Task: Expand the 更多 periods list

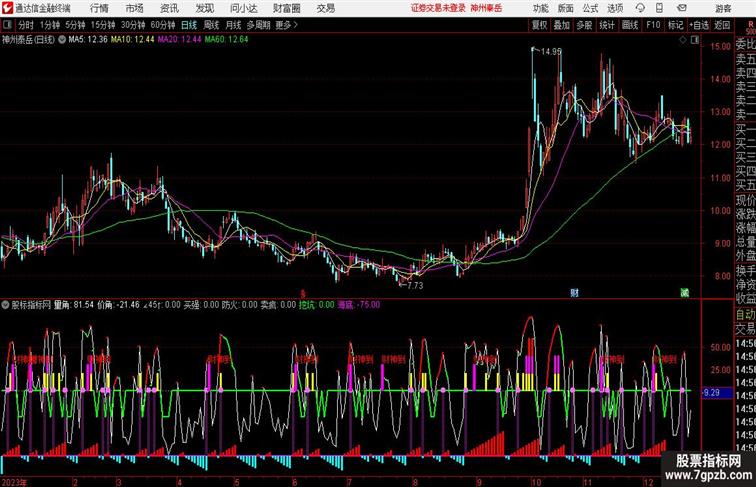Action: click(x=286, y=25)
